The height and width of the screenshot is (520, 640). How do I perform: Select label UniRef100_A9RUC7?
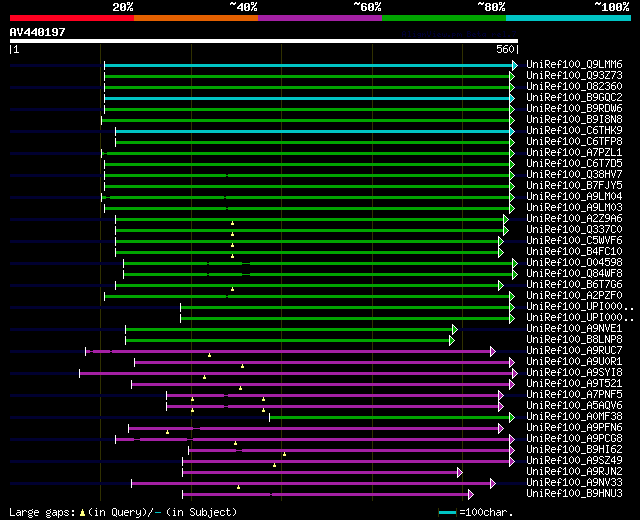574,351
